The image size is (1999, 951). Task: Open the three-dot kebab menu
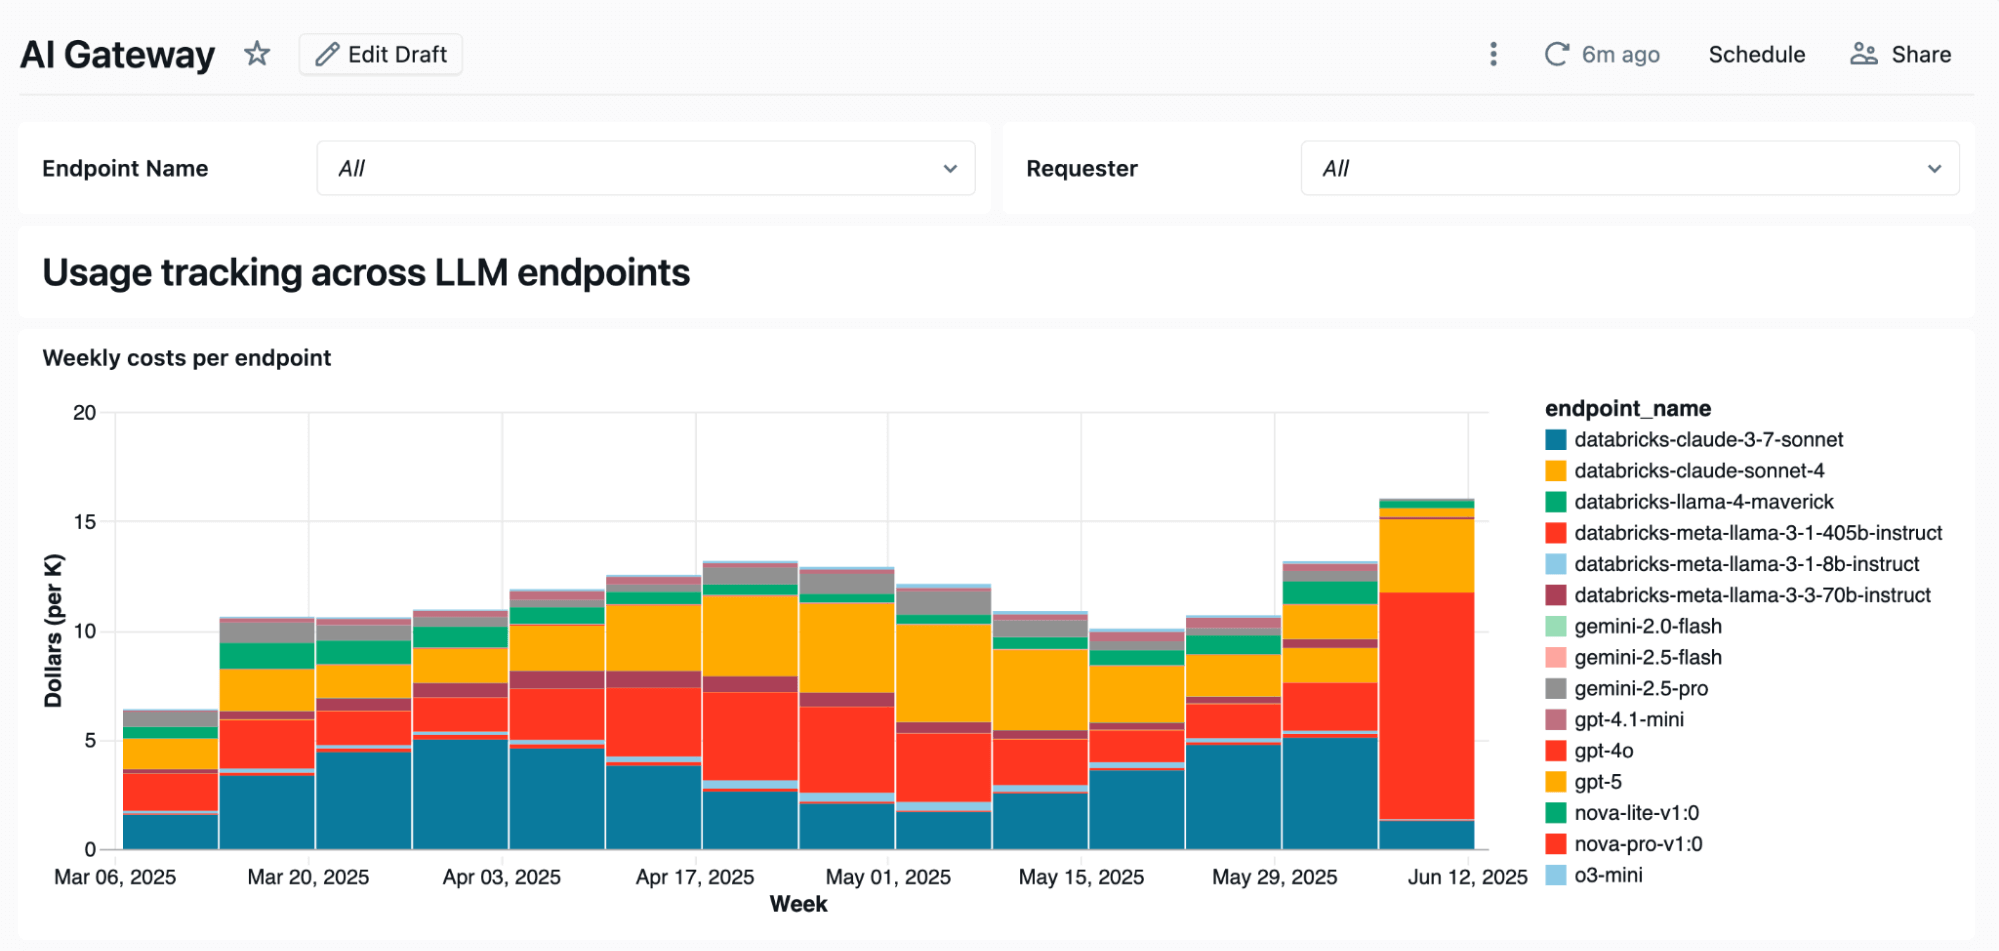1493,54
